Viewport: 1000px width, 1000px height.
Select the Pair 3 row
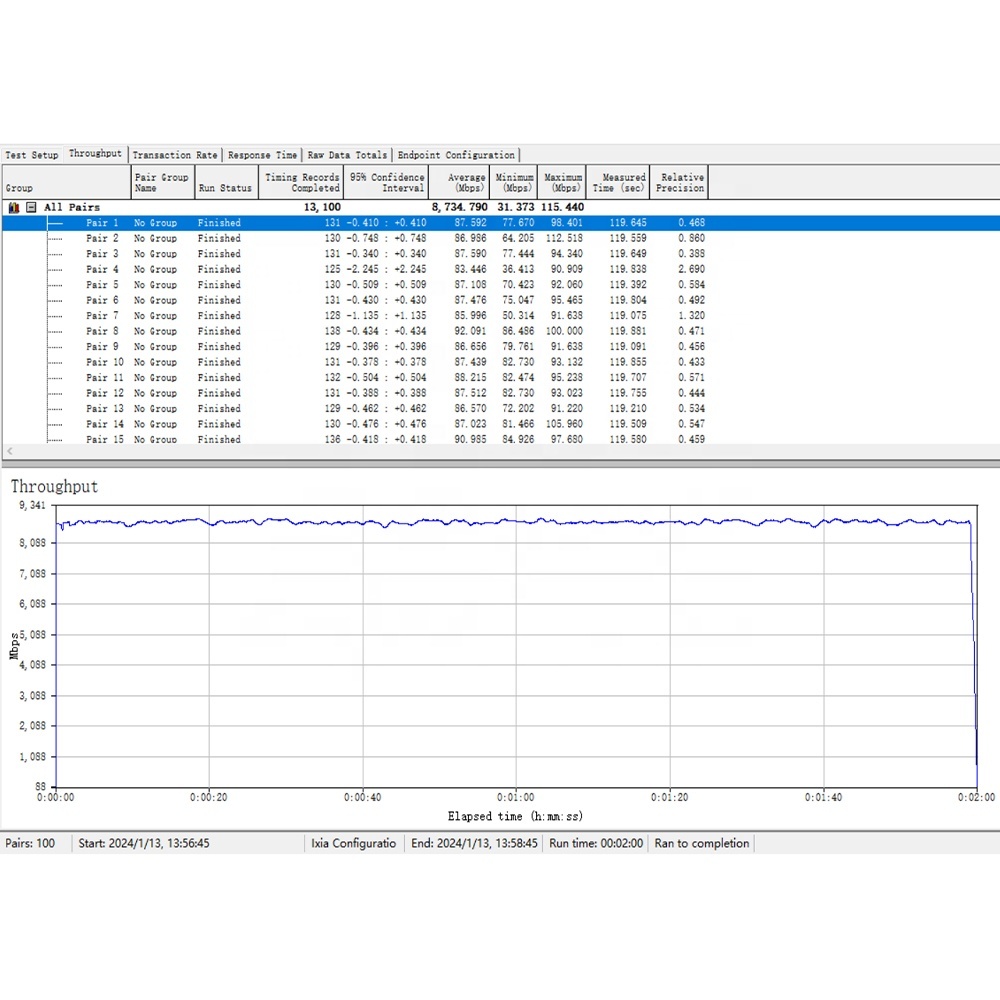click(x=501, y=254)
